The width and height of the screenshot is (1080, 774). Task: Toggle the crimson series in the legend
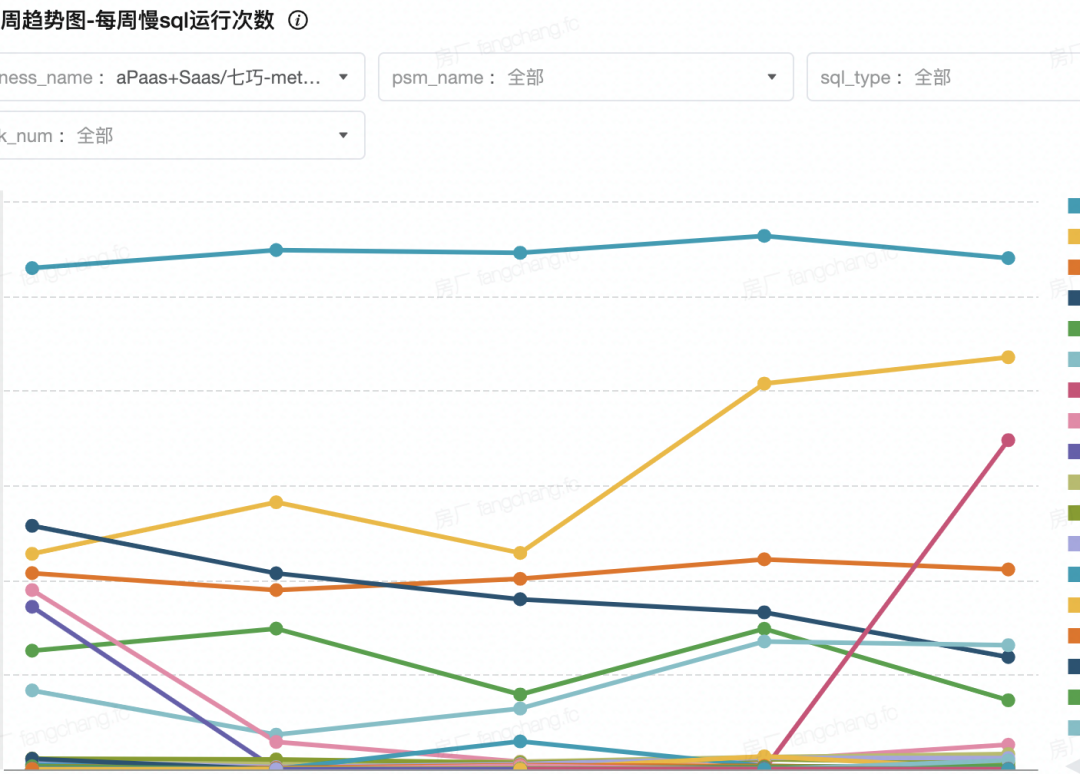(1074, 390)
